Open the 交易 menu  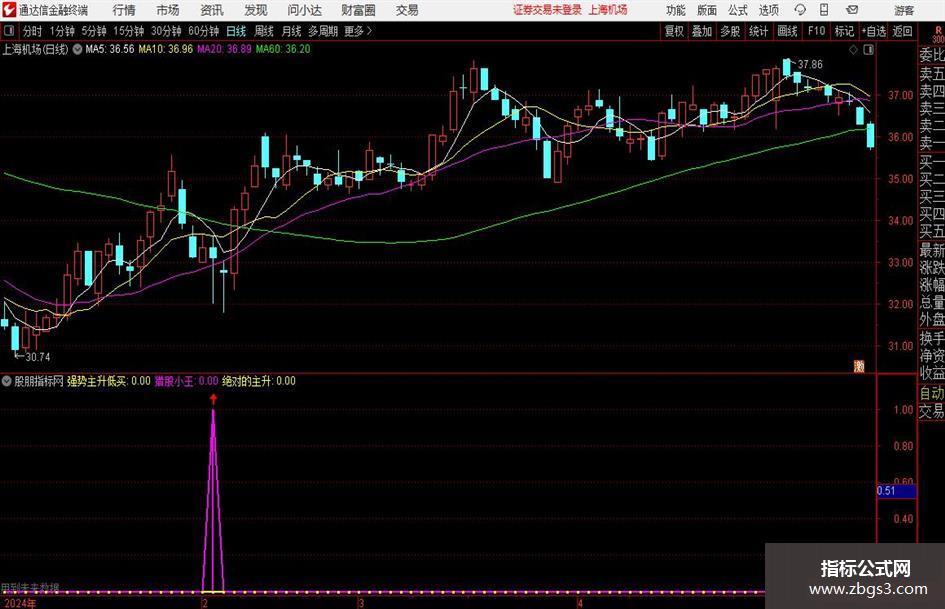407,10
